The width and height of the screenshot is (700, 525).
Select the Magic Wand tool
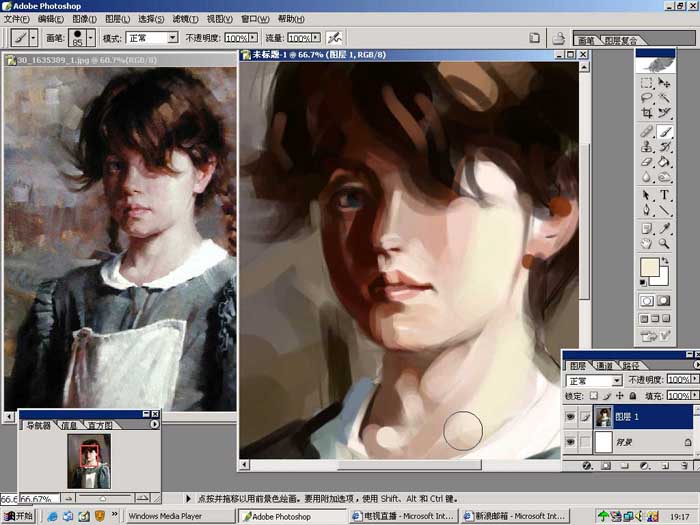[664, 98]
